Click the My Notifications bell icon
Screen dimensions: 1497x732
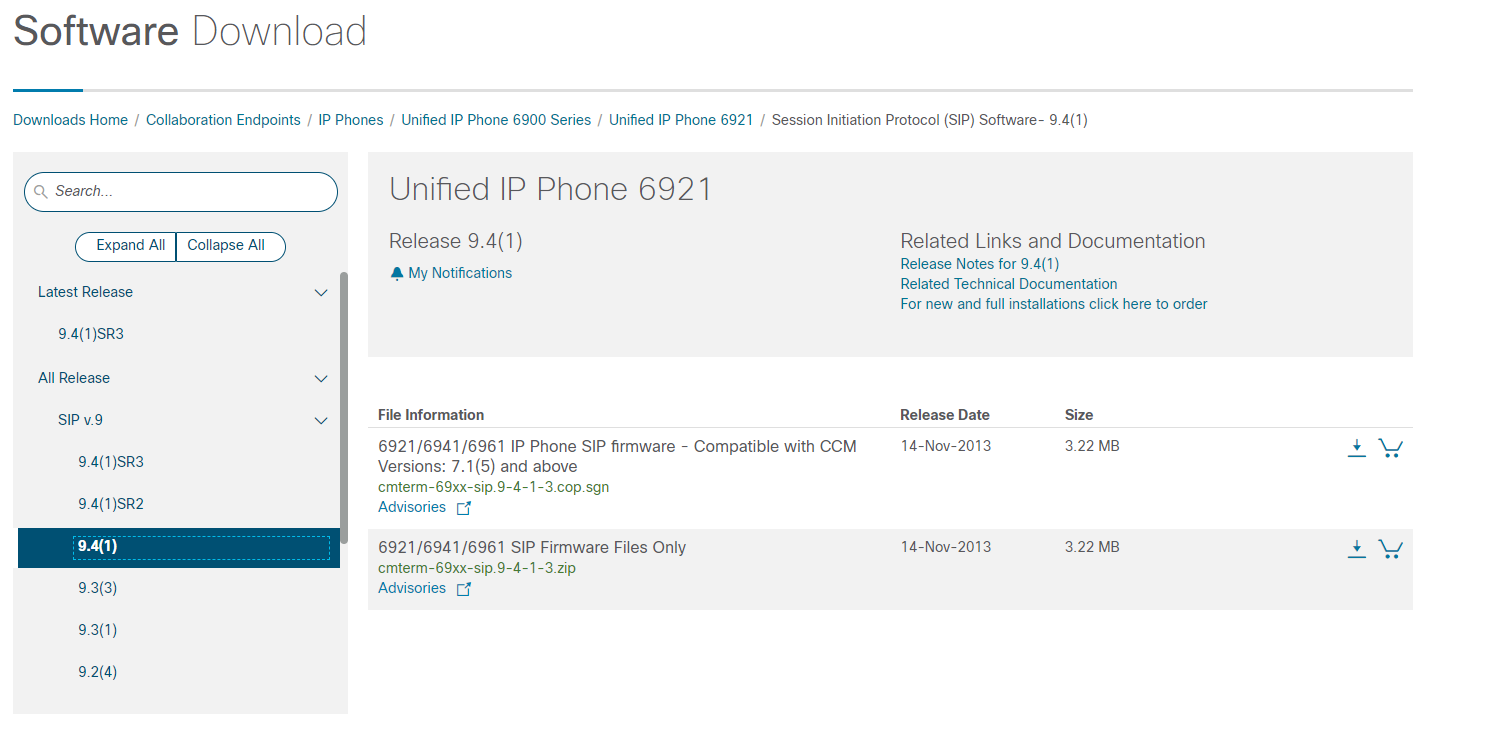[x=397, y=273]
